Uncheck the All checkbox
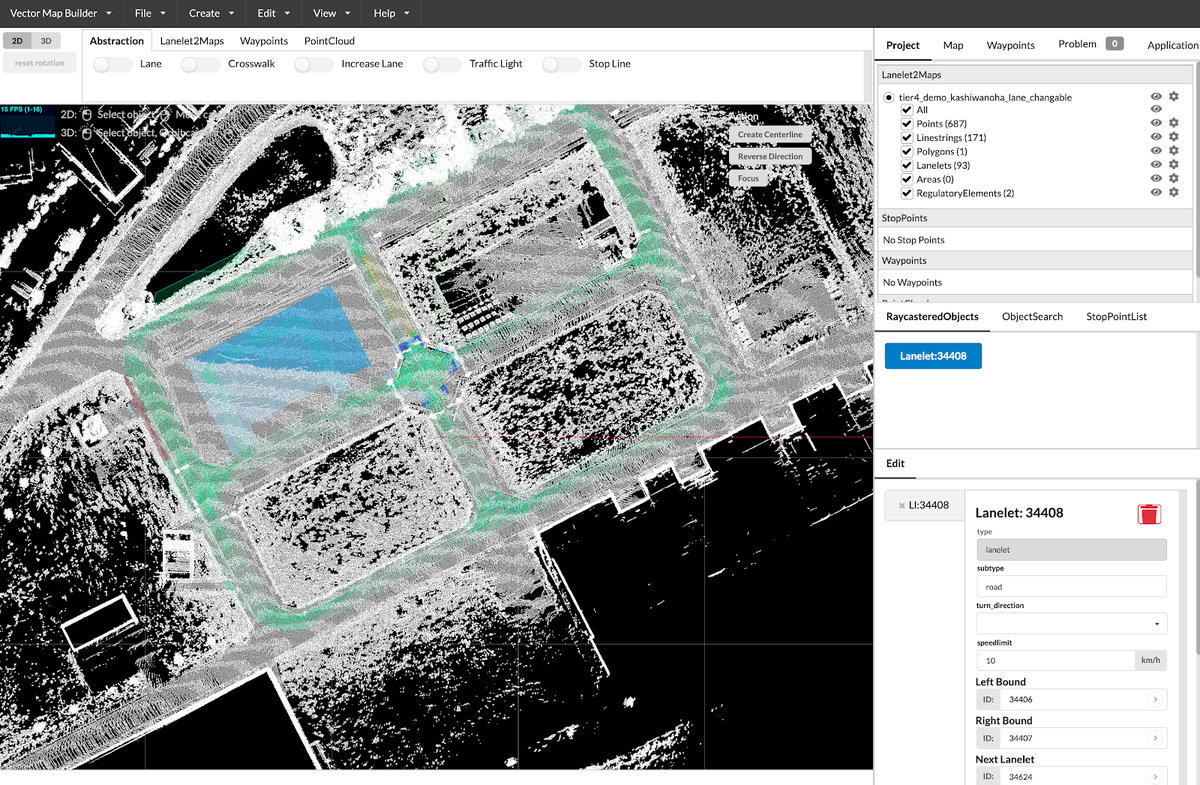This screenshot has width=1200, height=785. 907,110
